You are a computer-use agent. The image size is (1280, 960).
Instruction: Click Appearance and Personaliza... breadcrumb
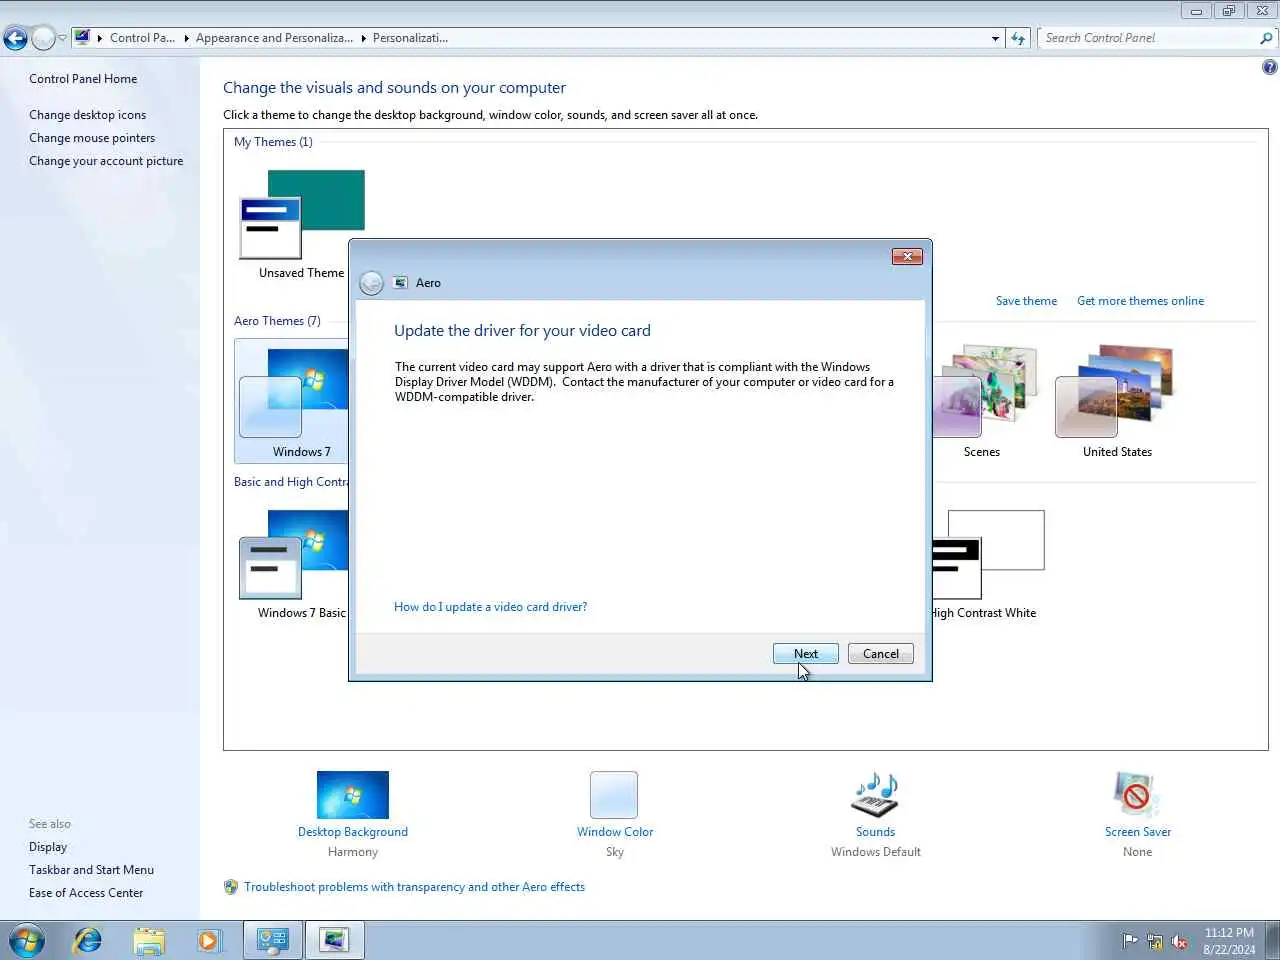coord(274,38)
